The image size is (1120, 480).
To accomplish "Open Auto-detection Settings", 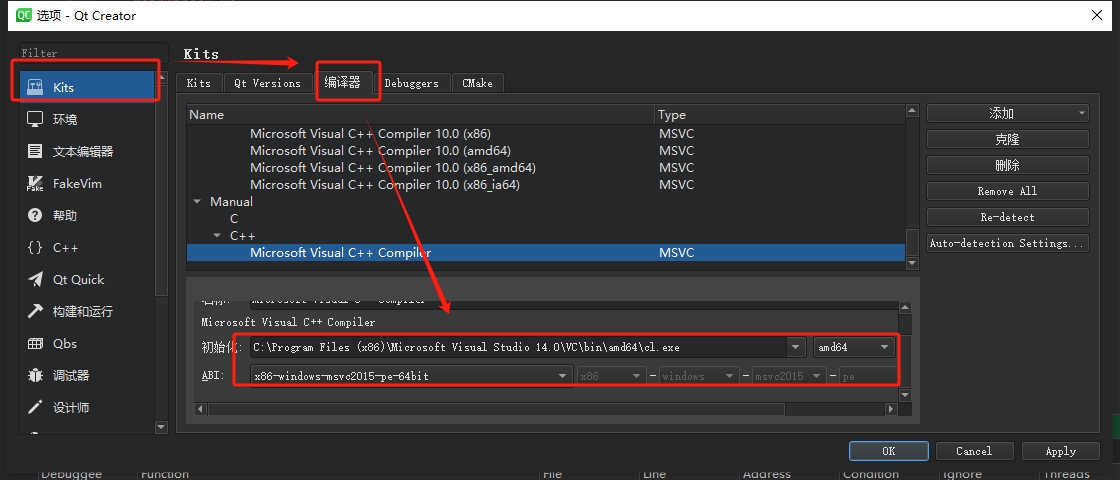I will 1007,243.
